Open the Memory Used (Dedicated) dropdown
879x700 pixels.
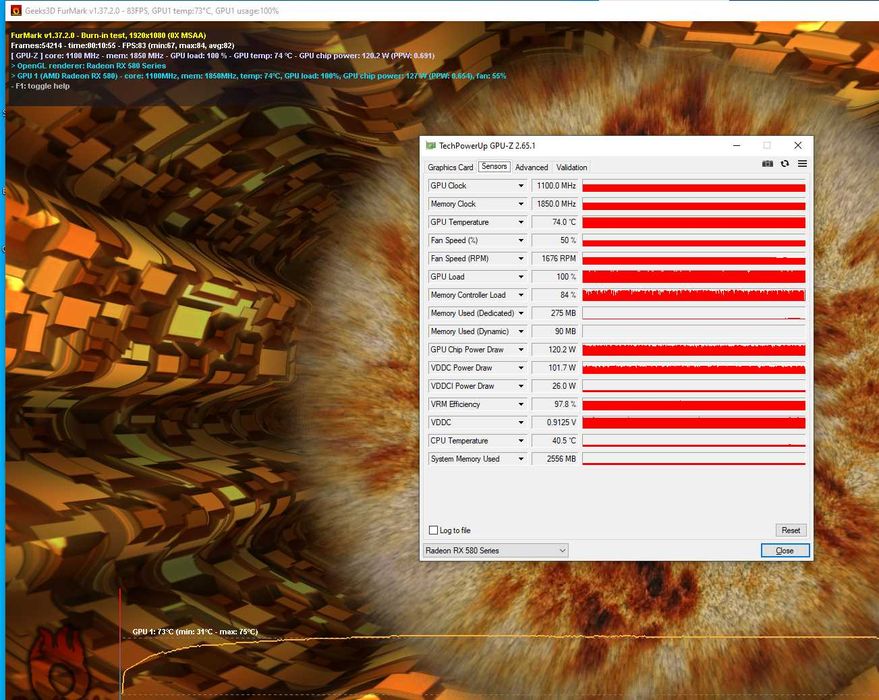pyautogui.click(x=521, y=313)
